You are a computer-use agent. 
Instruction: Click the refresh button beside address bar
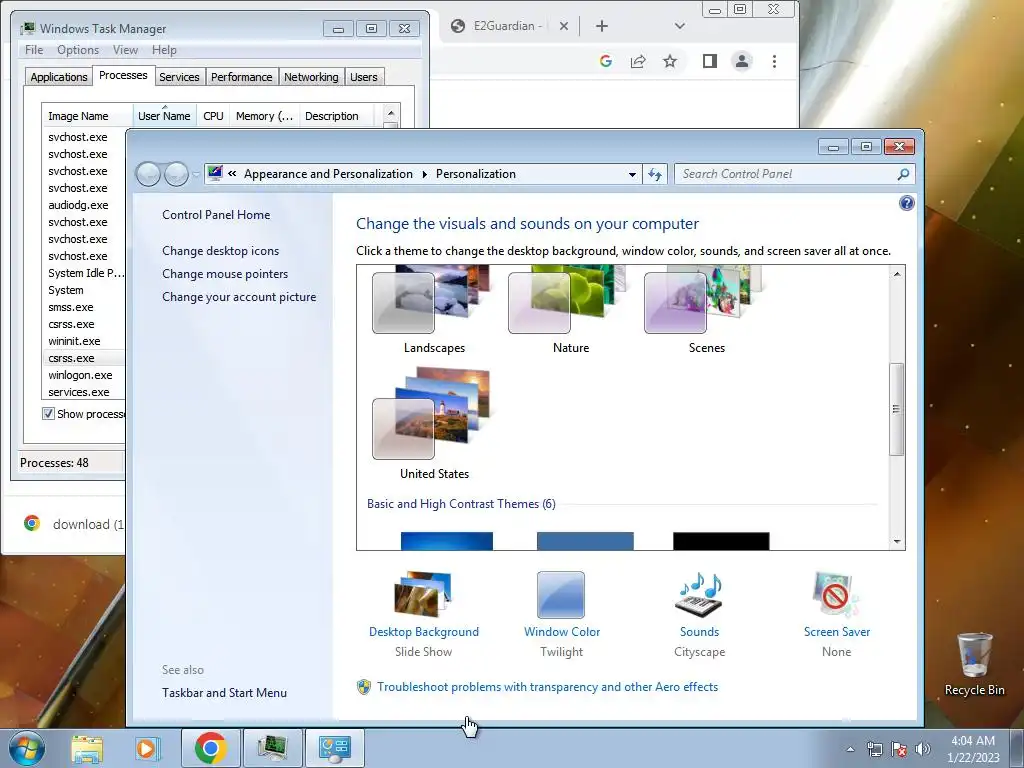655,174
